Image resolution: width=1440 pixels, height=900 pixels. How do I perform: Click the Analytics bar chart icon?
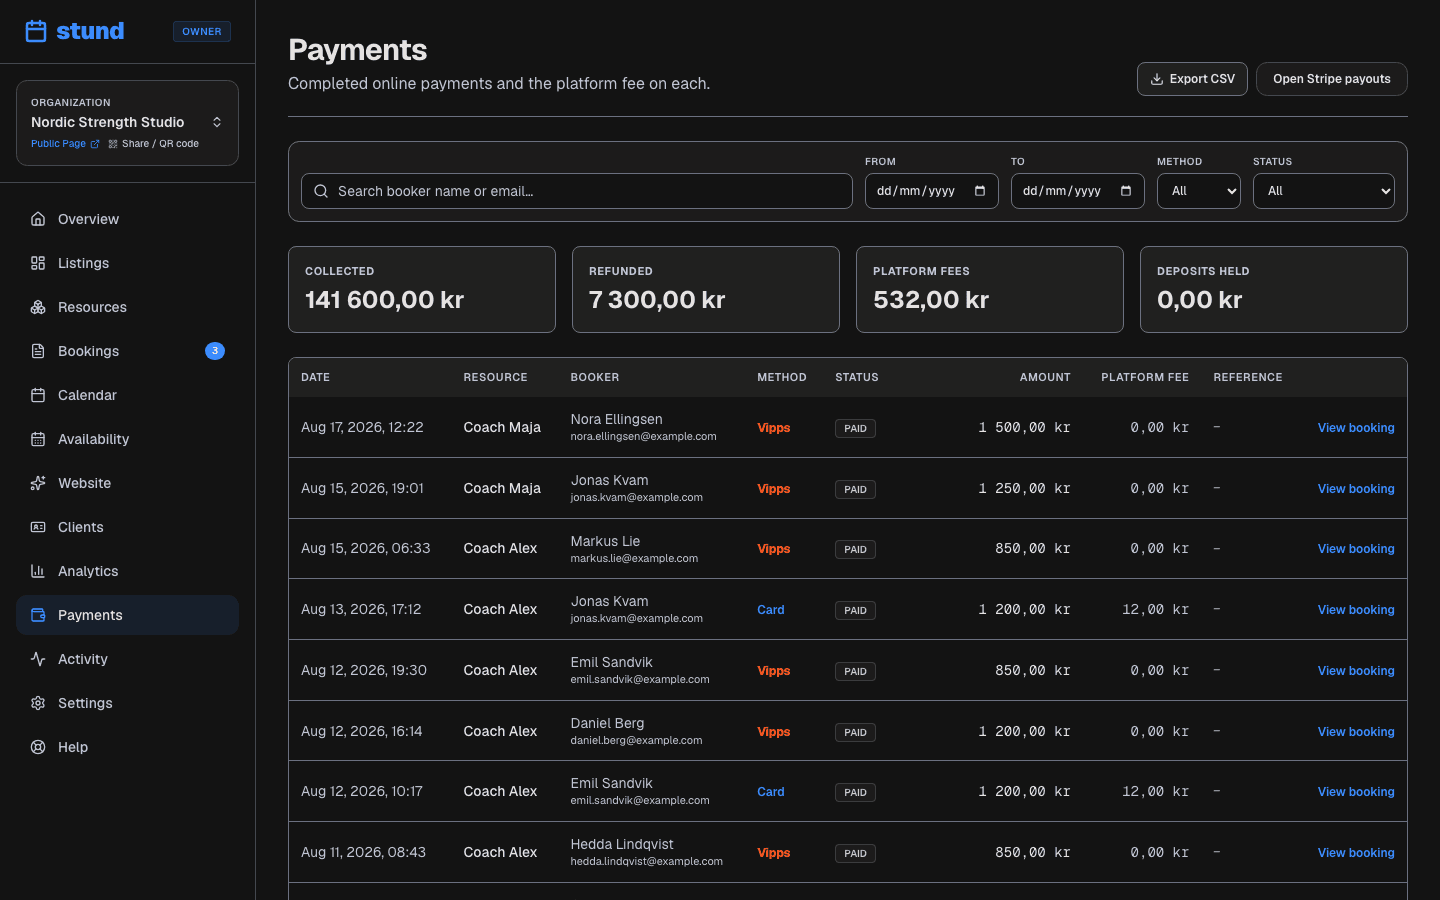(38, 571)
